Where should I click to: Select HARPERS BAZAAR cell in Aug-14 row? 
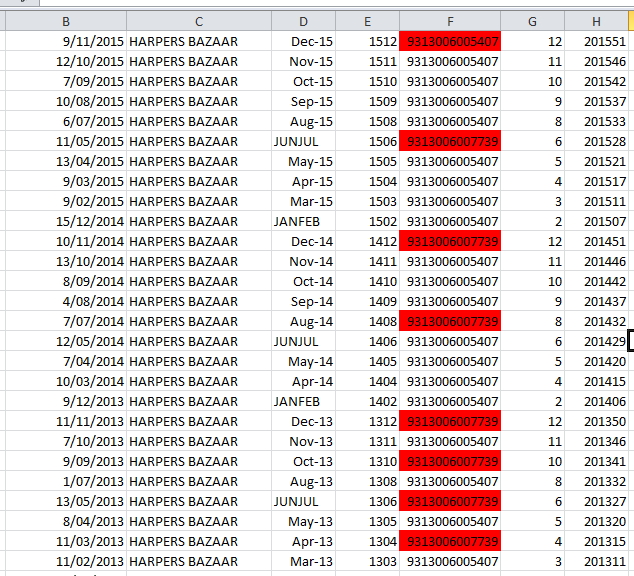tap(199, 321)
